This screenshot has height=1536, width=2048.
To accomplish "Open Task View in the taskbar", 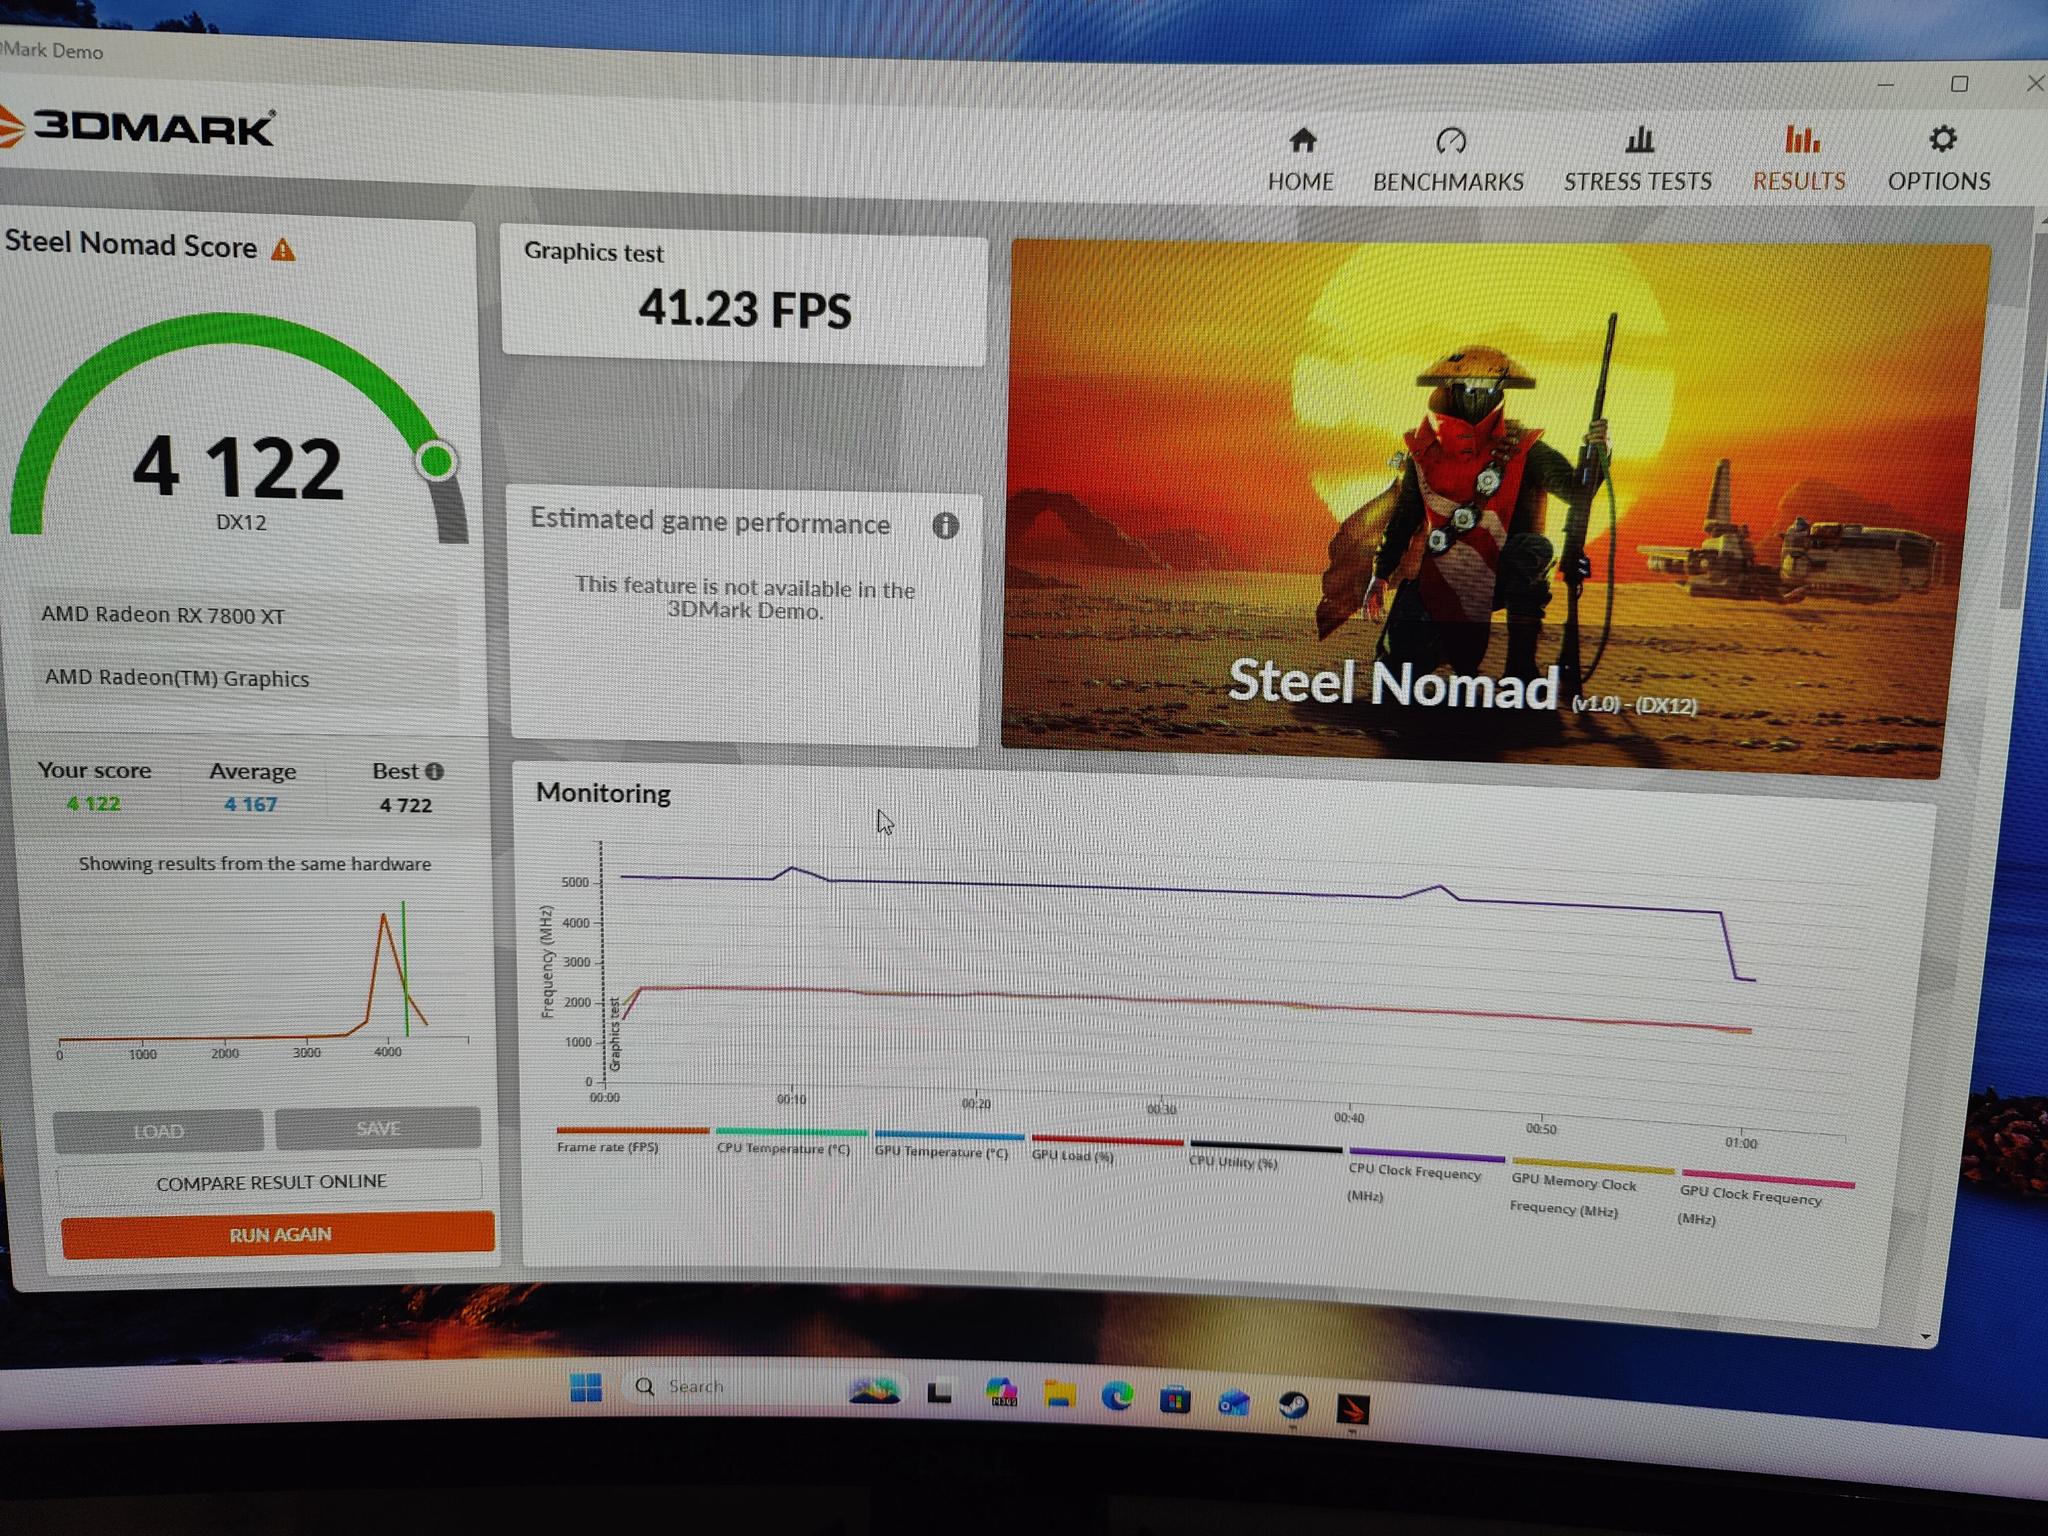I will pyautogui.click(x=939, y=1392).
